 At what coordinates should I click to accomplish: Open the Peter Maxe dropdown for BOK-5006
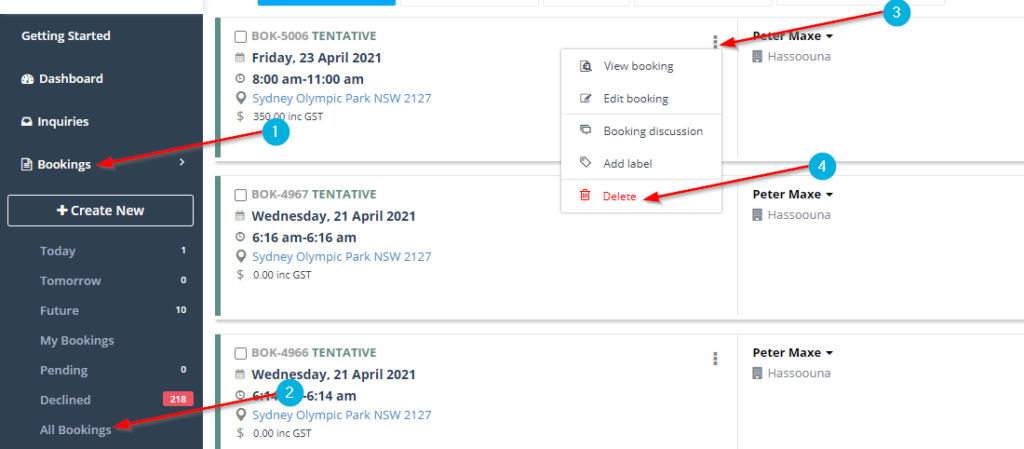click(x=793, y=36)
